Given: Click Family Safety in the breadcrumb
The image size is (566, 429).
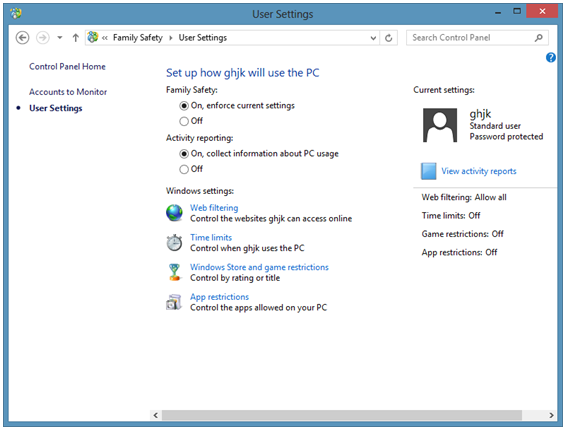Looking at the screenshot, I should pyautogui.click(x=138, y=38).
